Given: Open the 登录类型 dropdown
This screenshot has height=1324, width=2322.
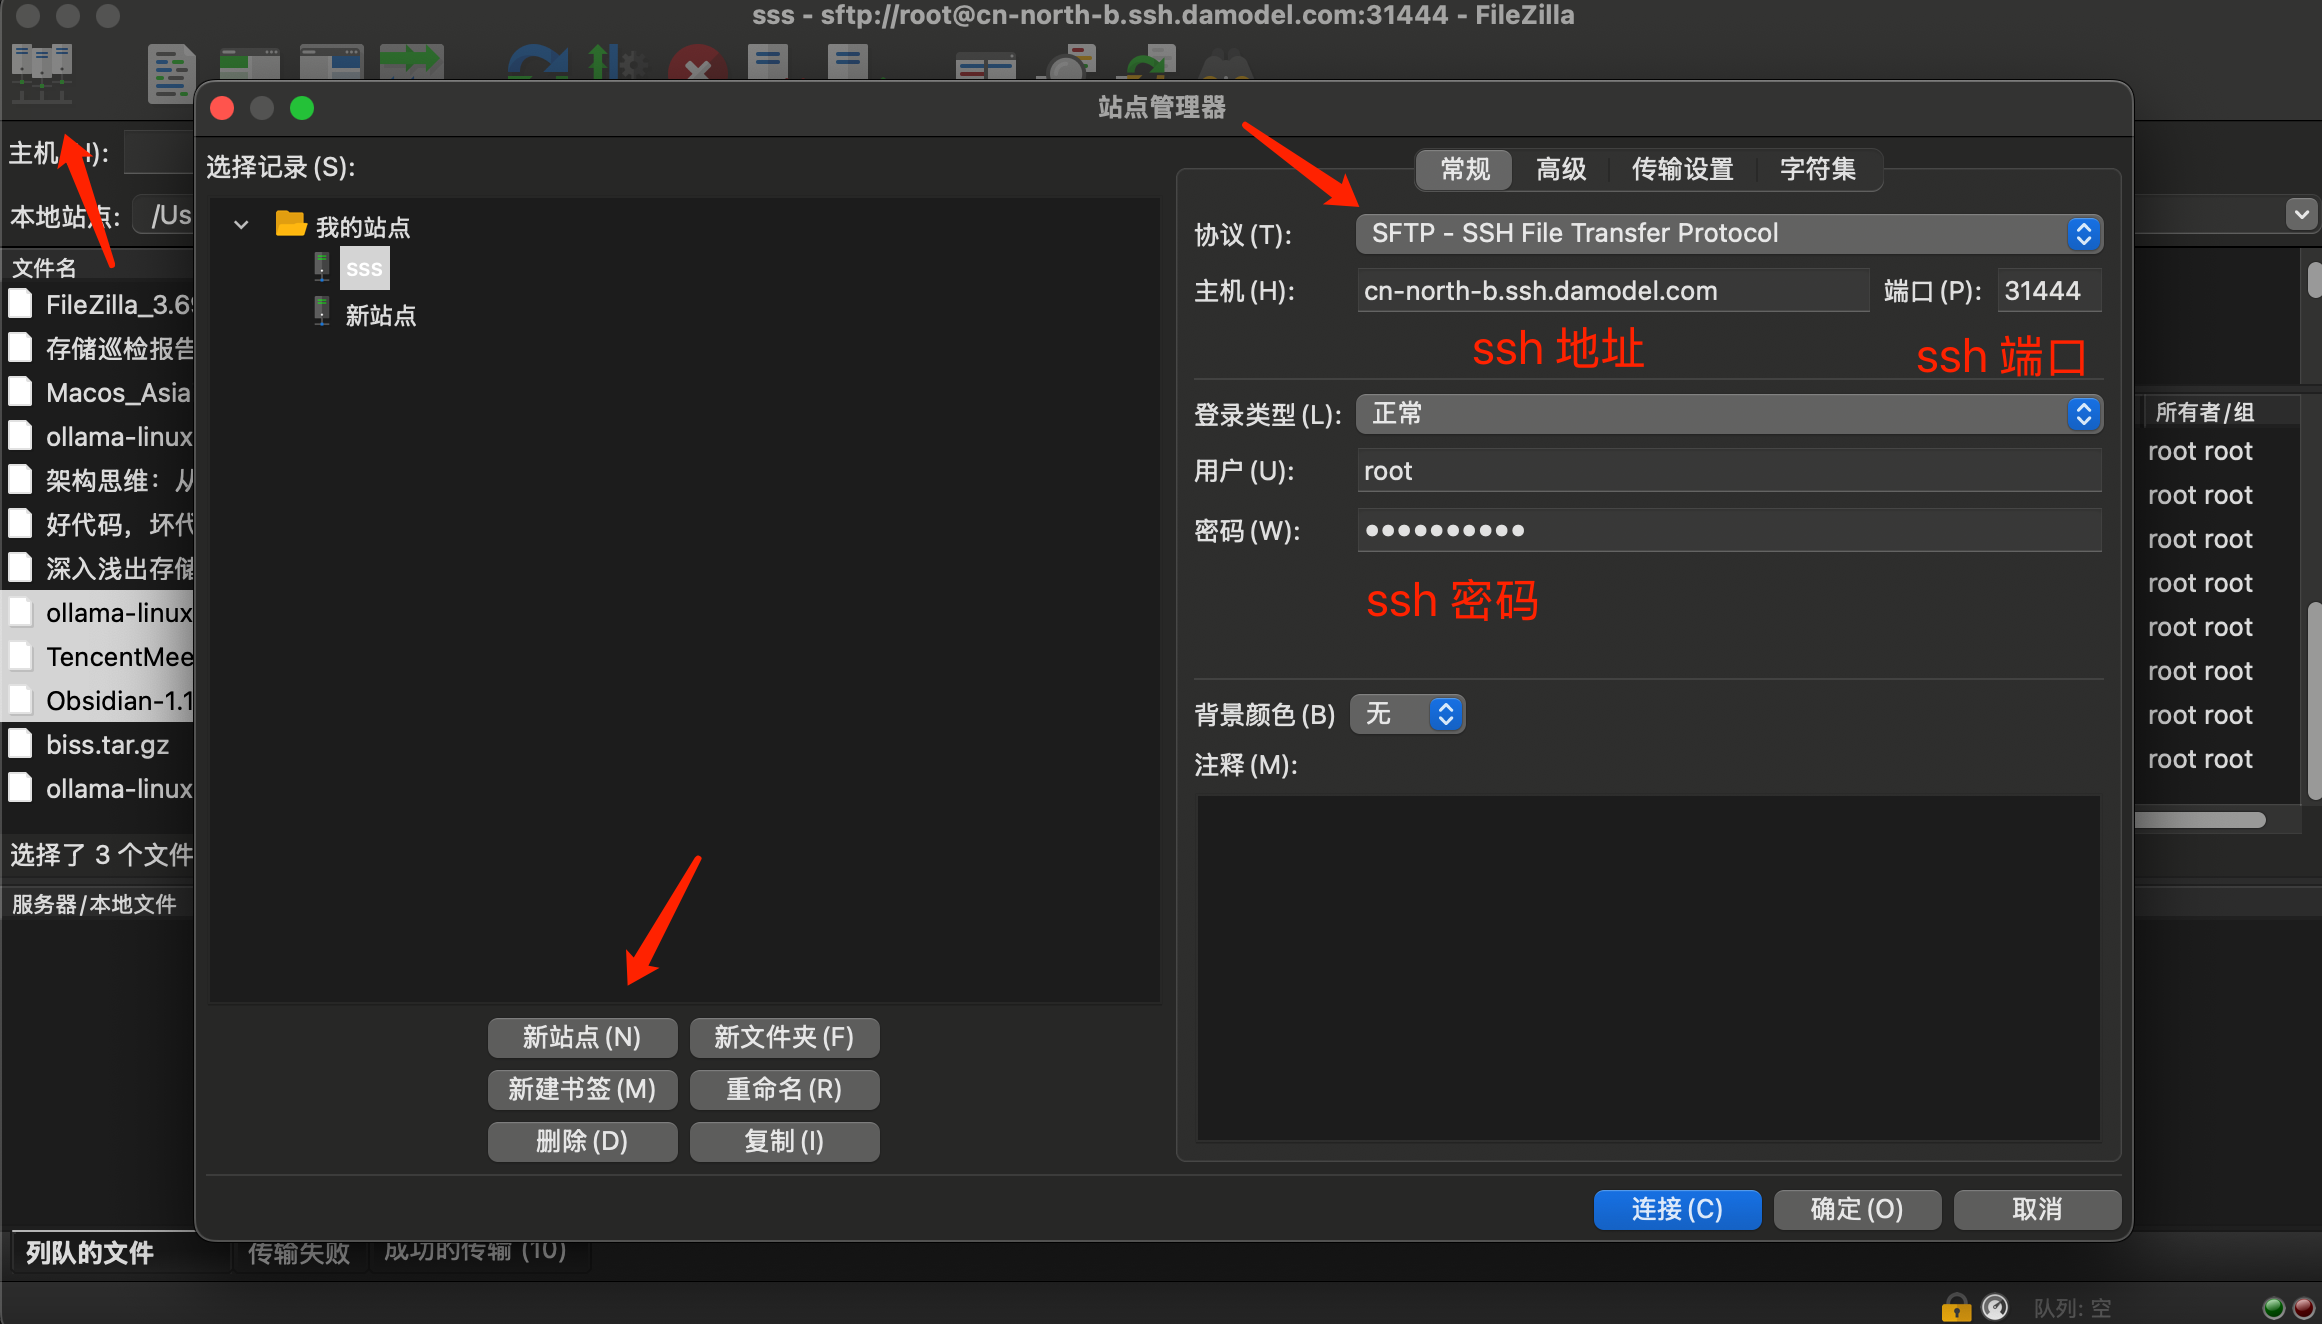Looking at the screenshot, I should point(1728,414).
